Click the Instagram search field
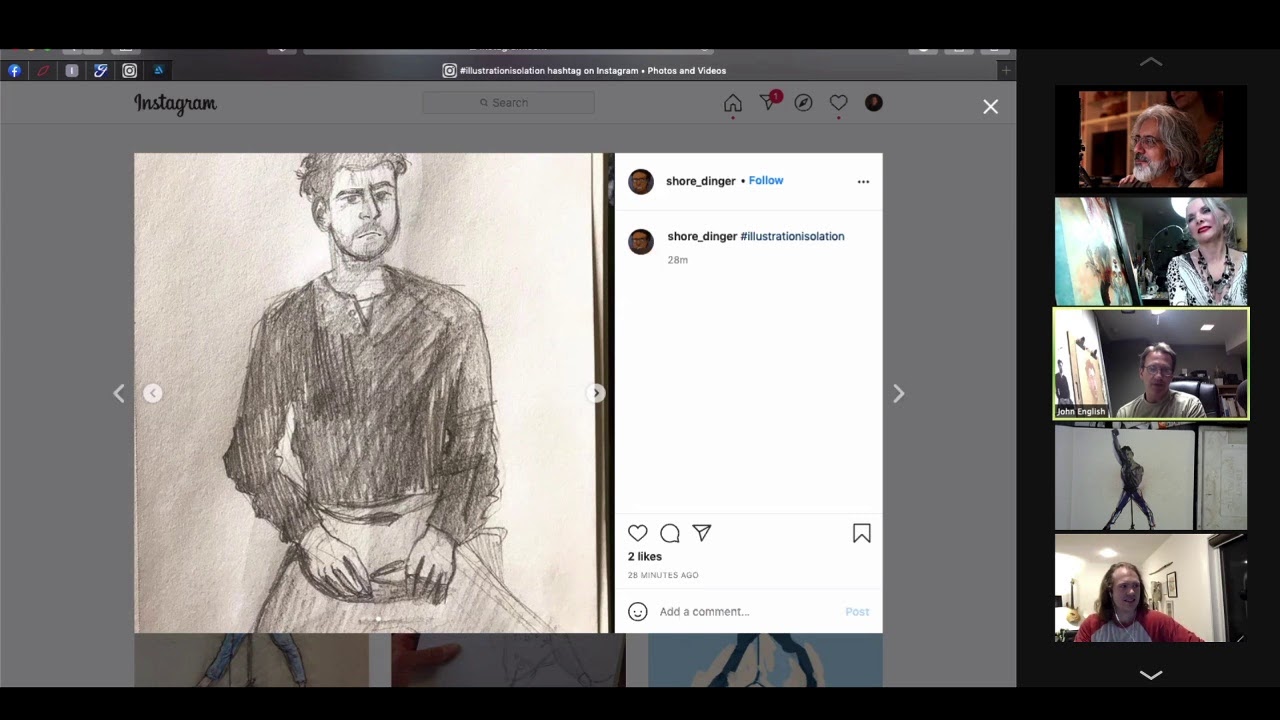 click(508, 102)
